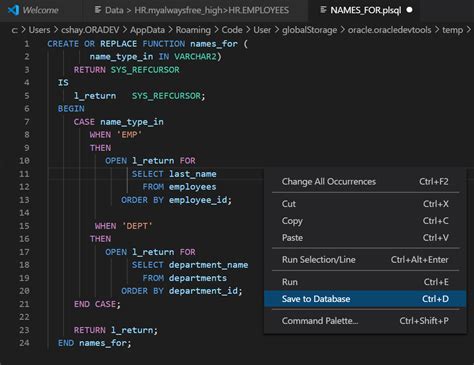Click the file icon on the NAMES_FOR.plsql tab
474x365 pixels.
(x=323, y=10)
